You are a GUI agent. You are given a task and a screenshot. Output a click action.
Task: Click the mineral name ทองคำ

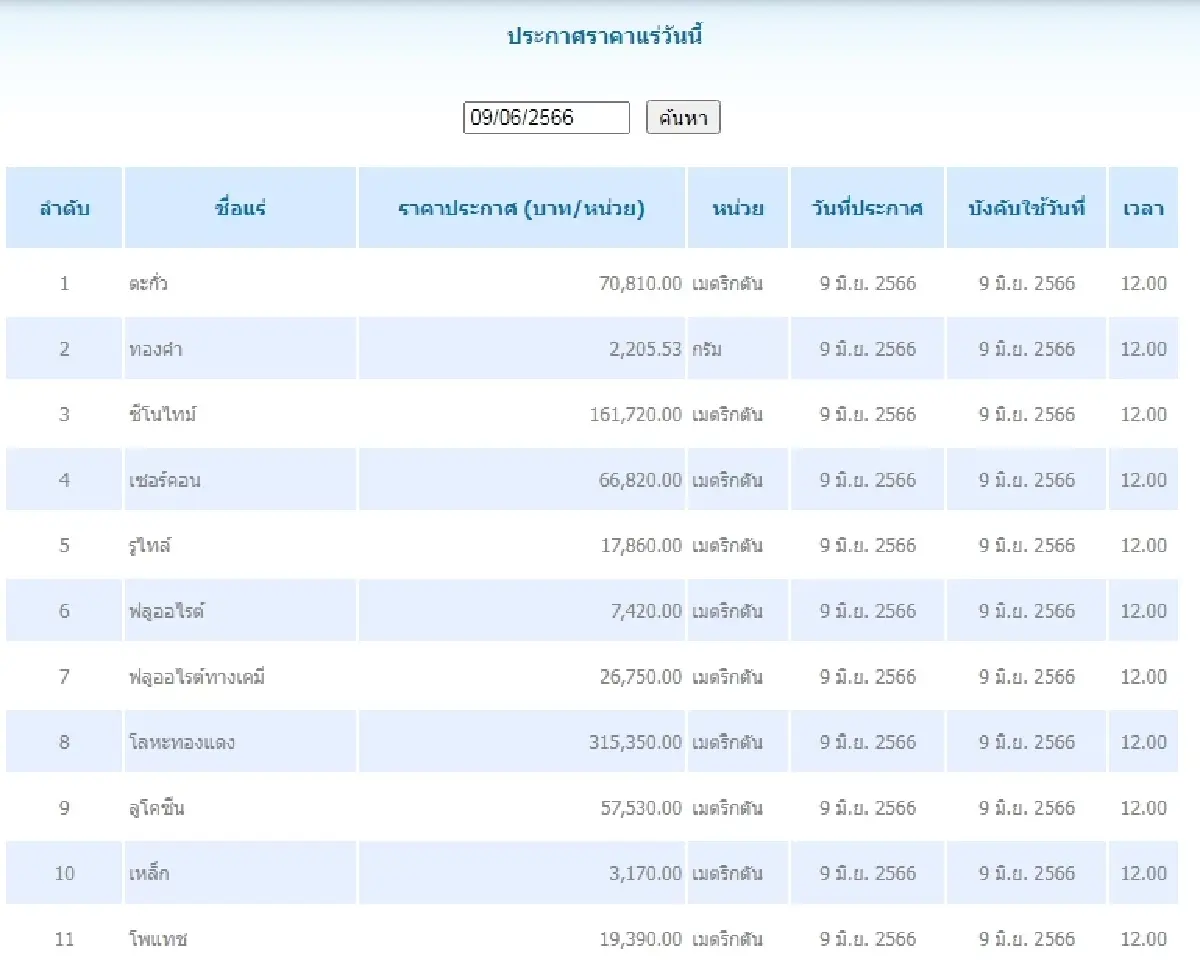[x=155, y=349]
